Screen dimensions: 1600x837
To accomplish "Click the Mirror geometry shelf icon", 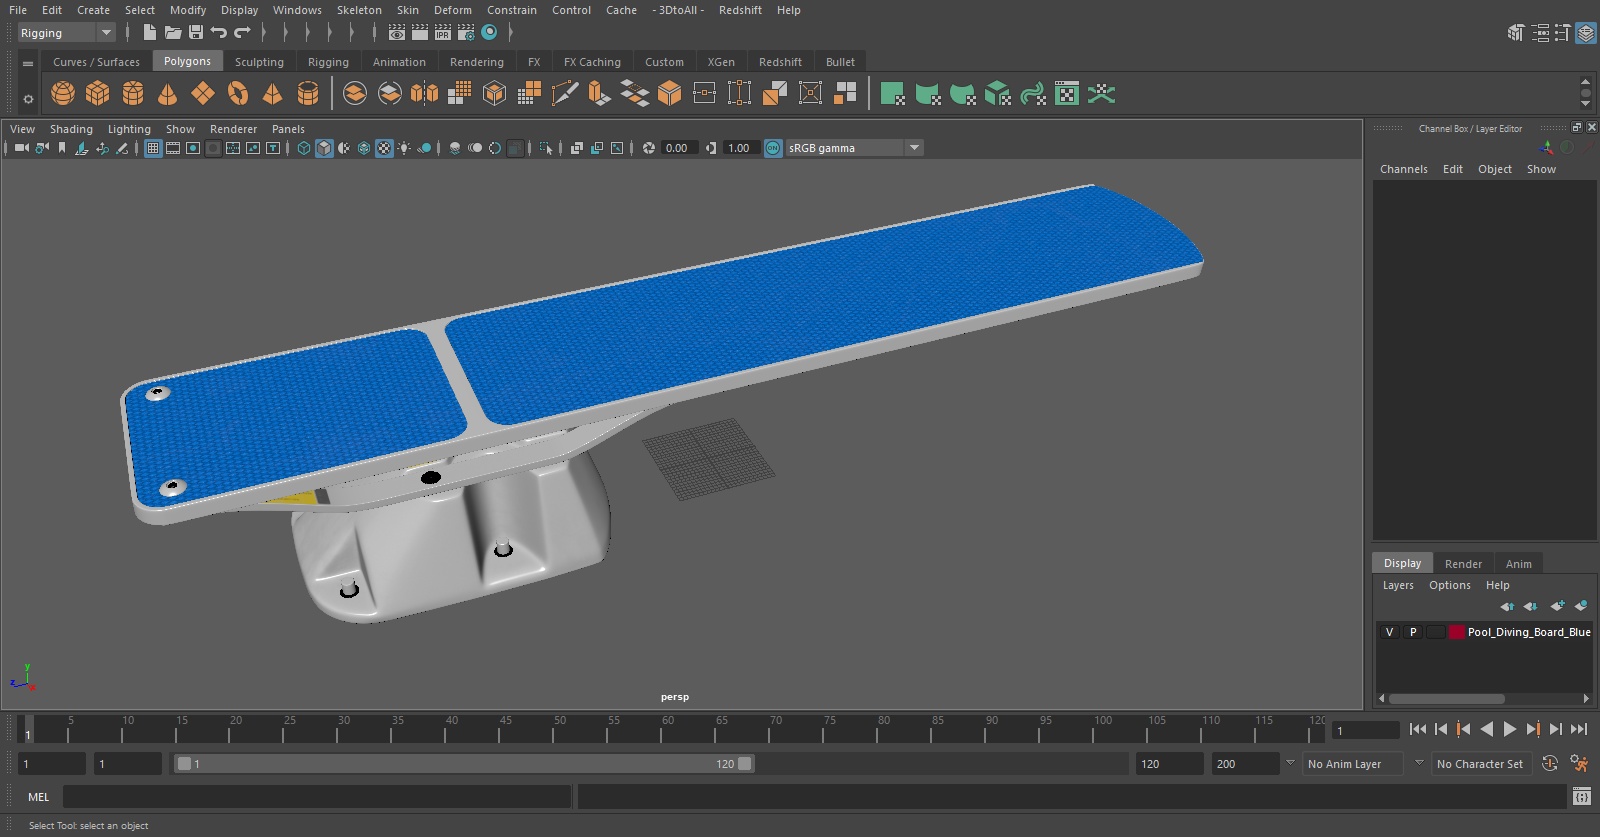I will coord(424,94).
